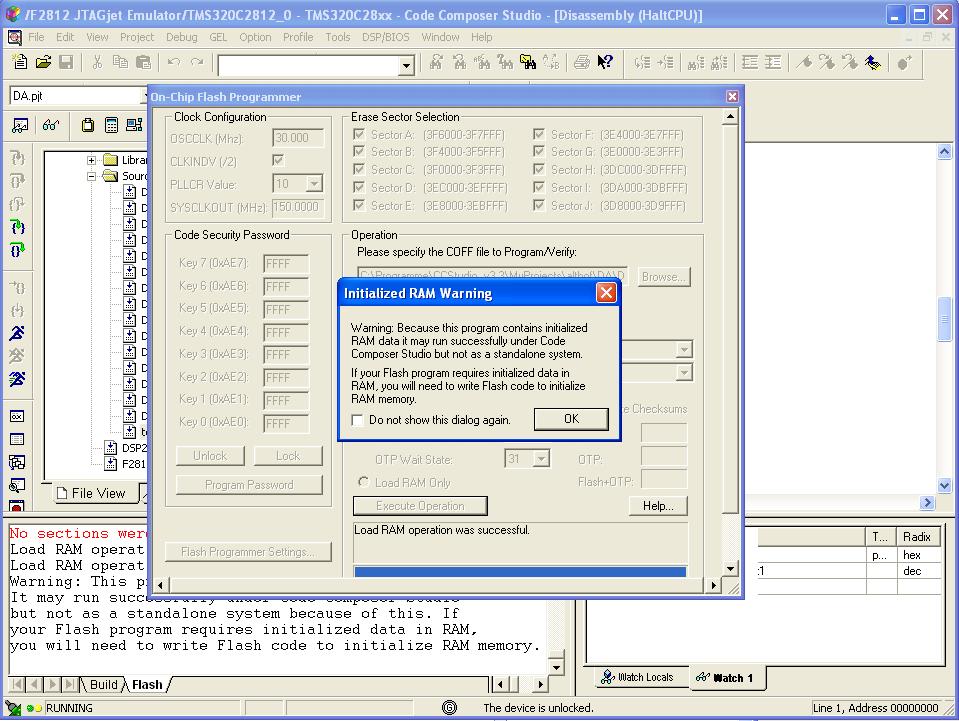
Task: Click the Halt crossed running-man icon
Action: (17, 355)
